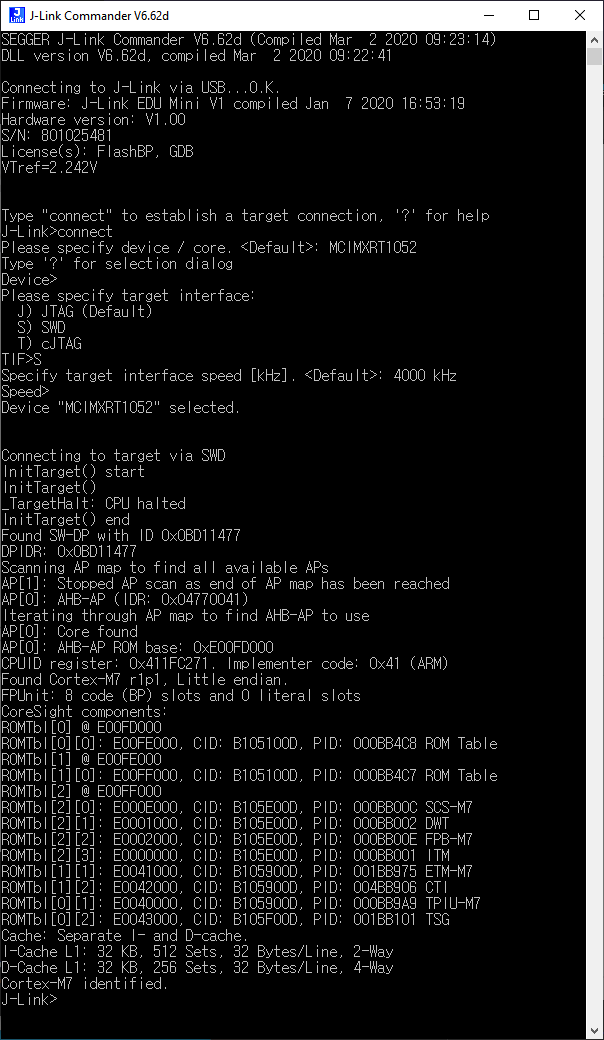The width and height of the screenshot is (604, 1040).
Task: Click the "VTref=2.242V" voltage line
Action: [x=49, y=168]
